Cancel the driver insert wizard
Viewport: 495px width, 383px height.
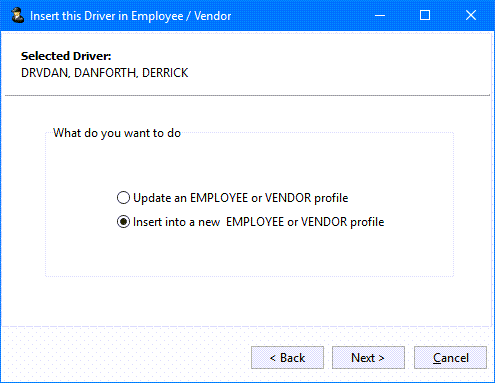tap(450, 358)
